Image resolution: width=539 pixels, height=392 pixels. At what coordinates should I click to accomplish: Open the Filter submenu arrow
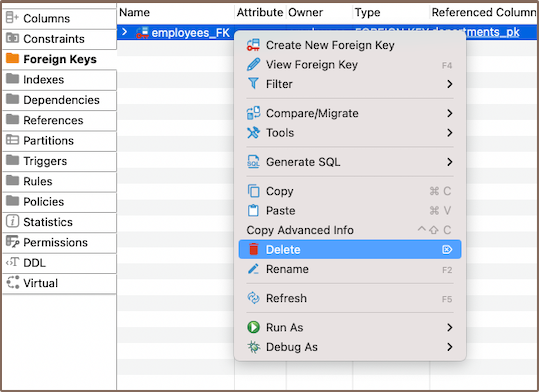(450, 84)
